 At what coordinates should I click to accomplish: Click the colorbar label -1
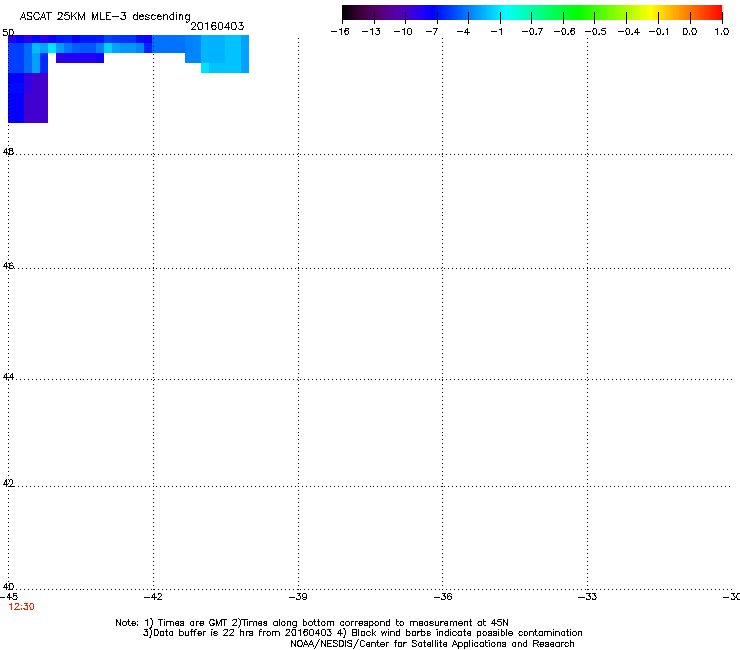(496, 32)
